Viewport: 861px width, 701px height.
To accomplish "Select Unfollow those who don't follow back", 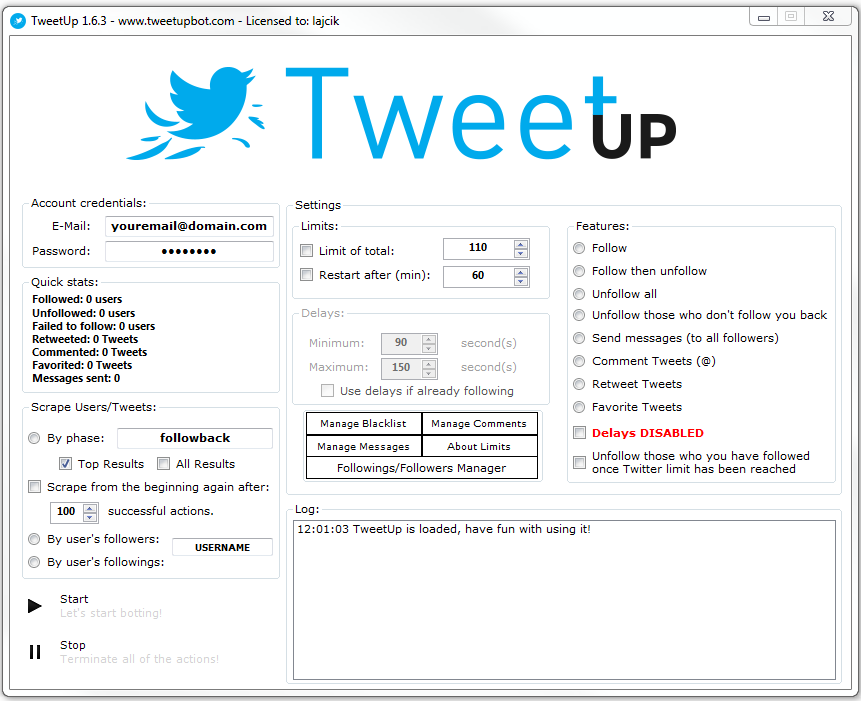I will pyautogui.click(x=579, y=315).
